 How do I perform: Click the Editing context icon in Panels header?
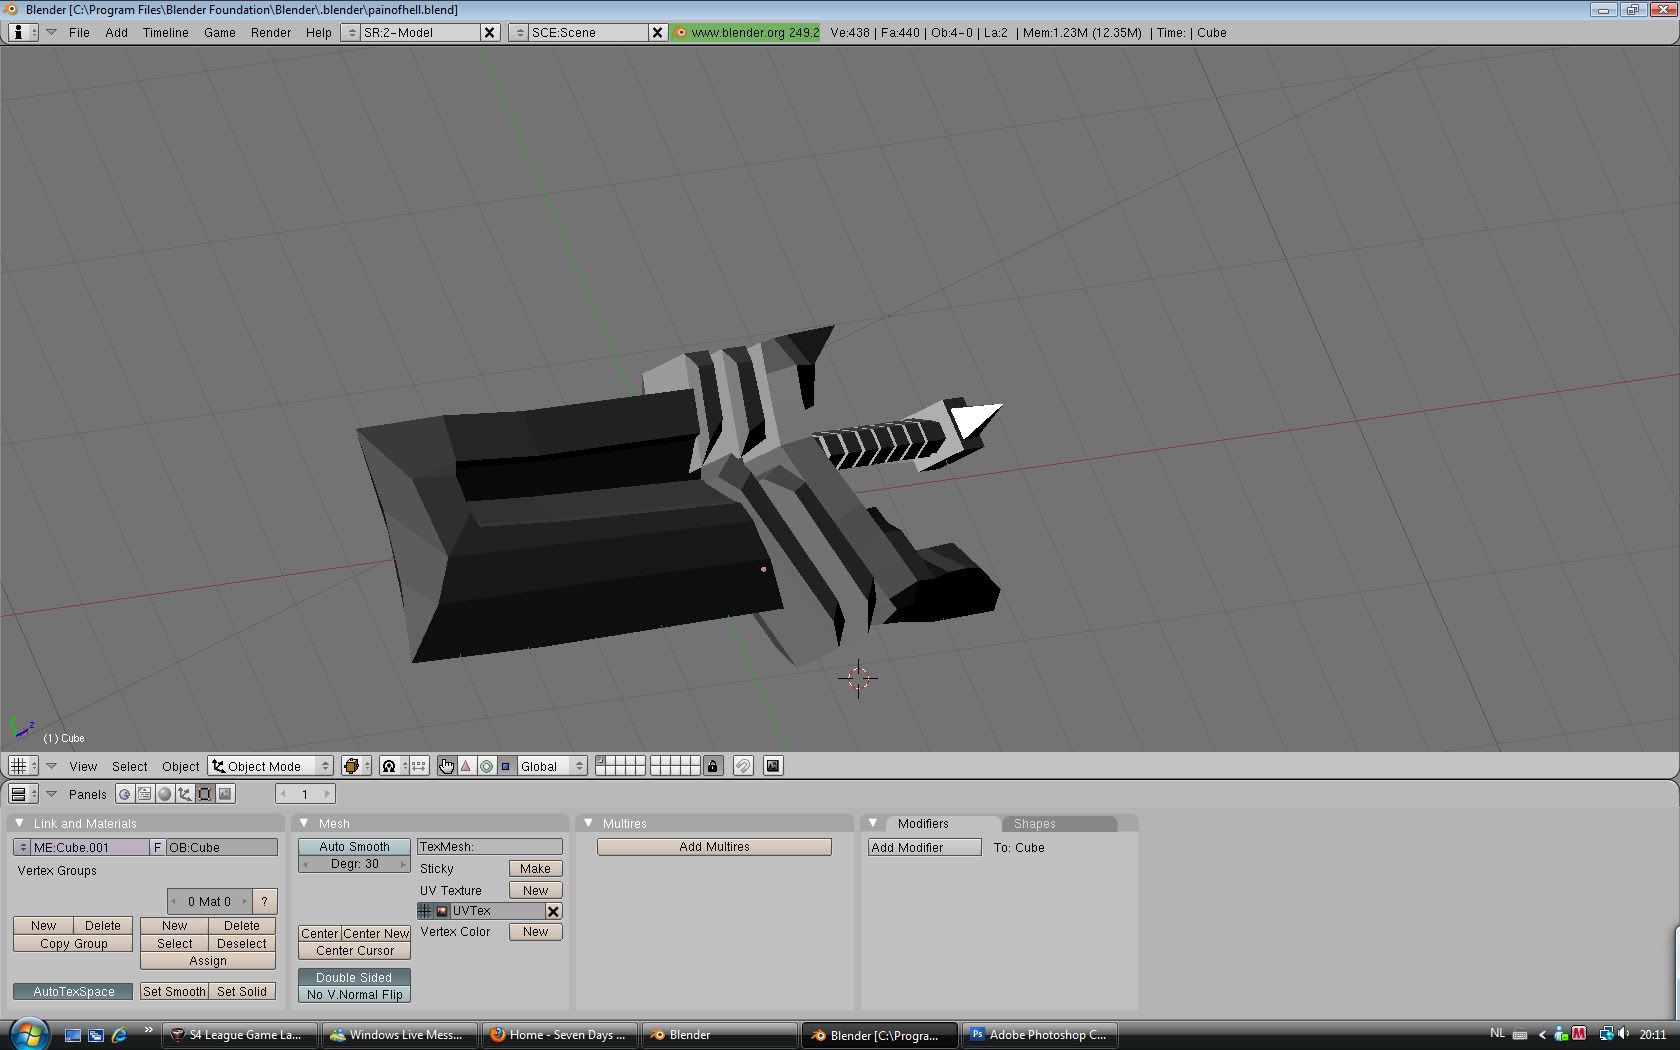[x=204, y=794]
